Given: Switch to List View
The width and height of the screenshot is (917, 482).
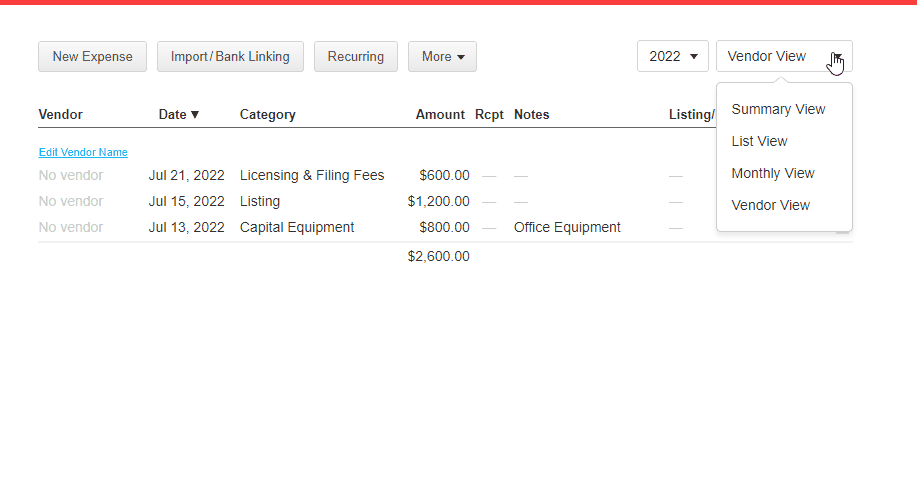Looking at the screenshot, I should pos(759,142).
